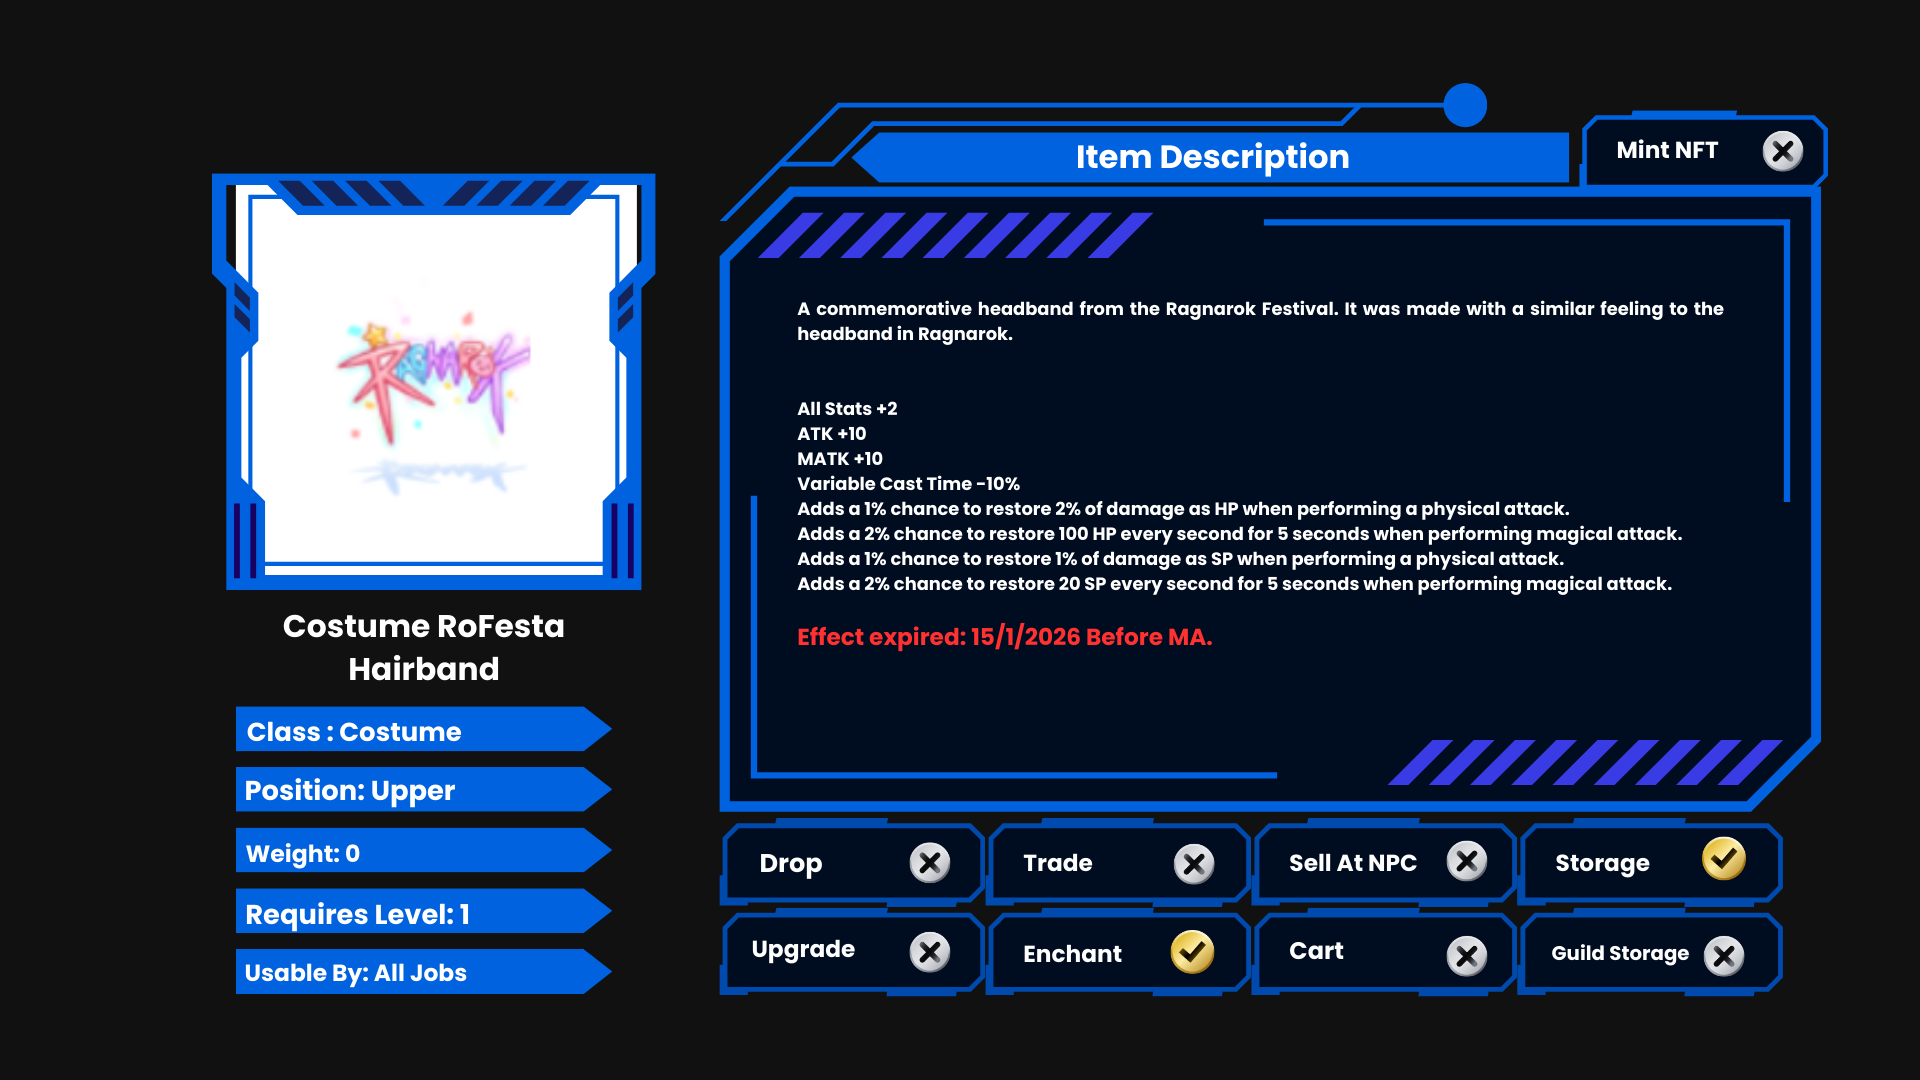Click the X icon beside Mint NFT
The height and width of the screenshot is (1080, 1920).
click(1782, 152)
